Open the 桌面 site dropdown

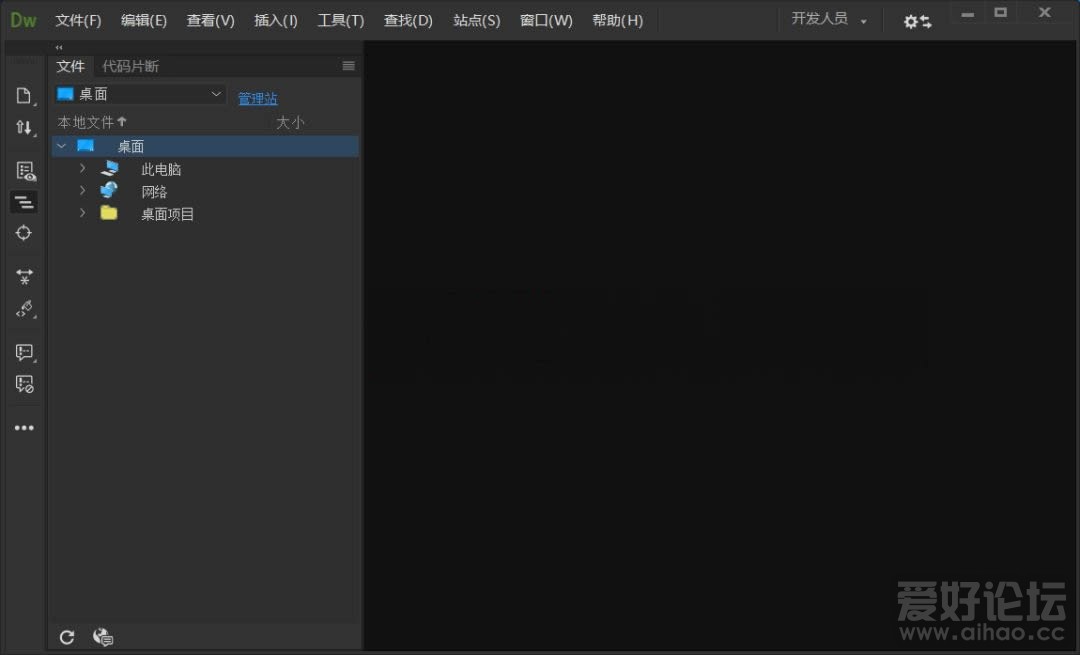pos(140,94)
